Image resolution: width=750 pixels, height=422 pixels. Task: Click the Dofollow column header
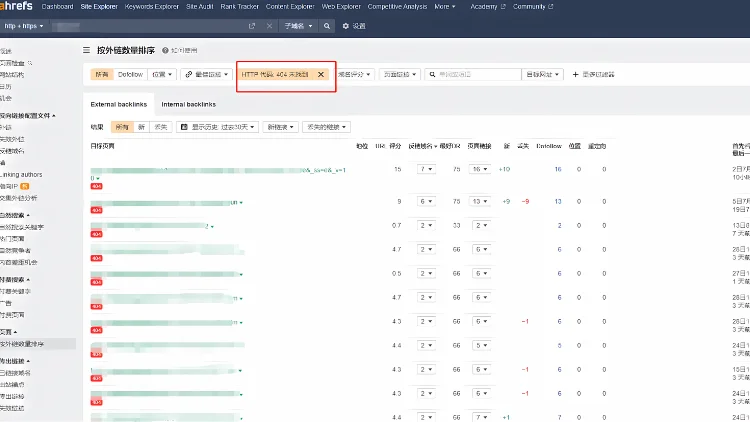[549, 146]
